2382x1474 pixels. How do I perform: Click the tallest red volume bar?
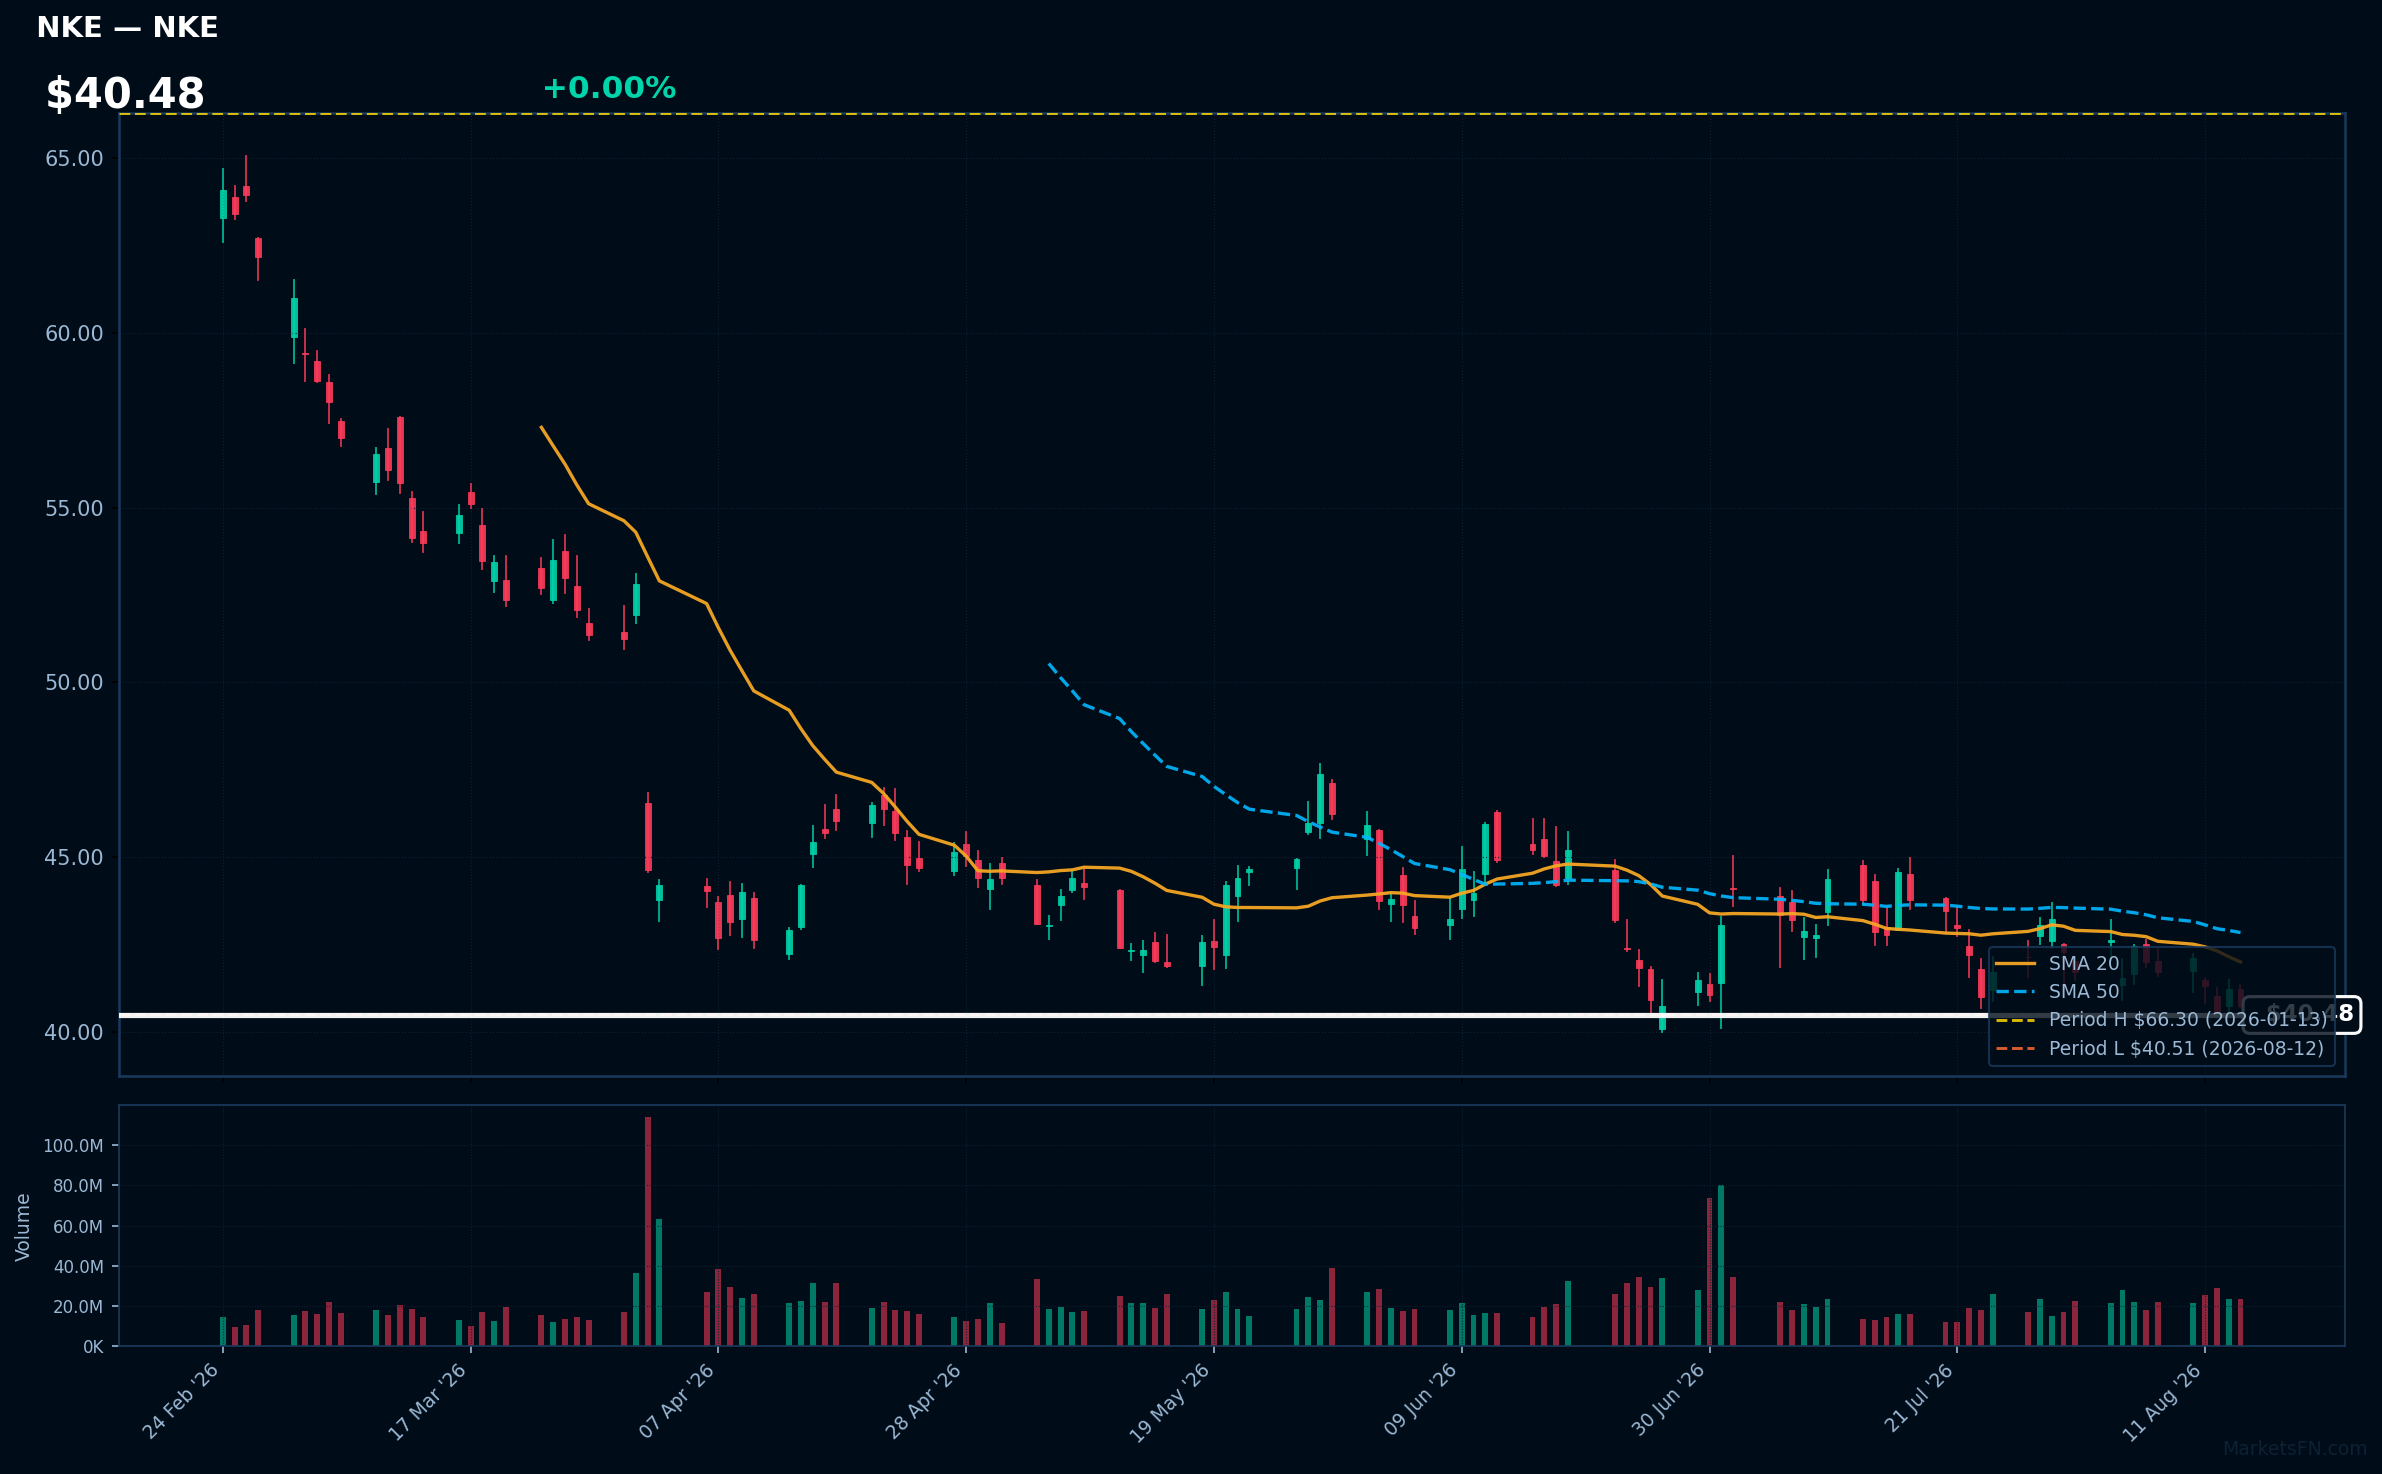(x=648, y=1232)
